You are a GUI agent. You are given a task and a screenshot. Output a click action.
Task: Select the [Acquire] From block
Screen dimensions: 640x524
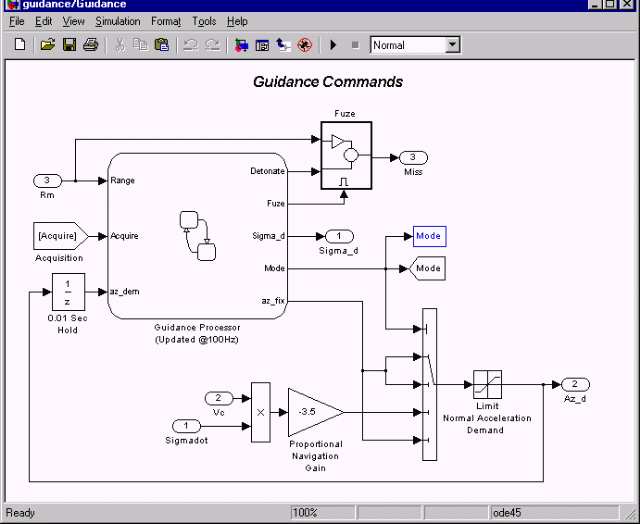[60, 236]
